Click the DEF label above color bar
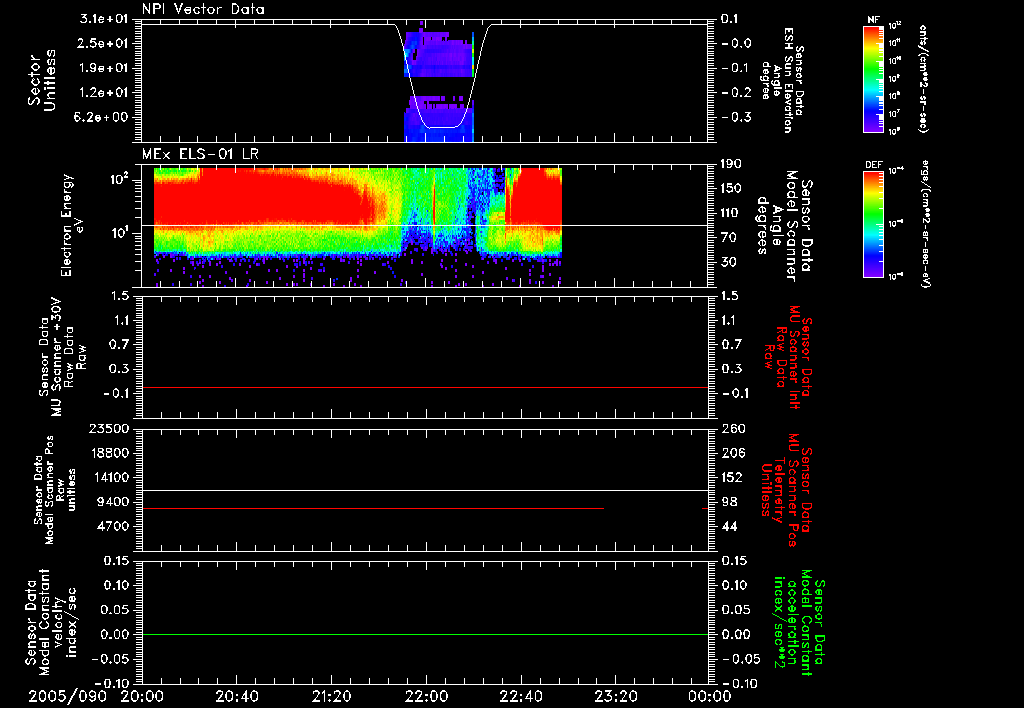 point(873,165)
